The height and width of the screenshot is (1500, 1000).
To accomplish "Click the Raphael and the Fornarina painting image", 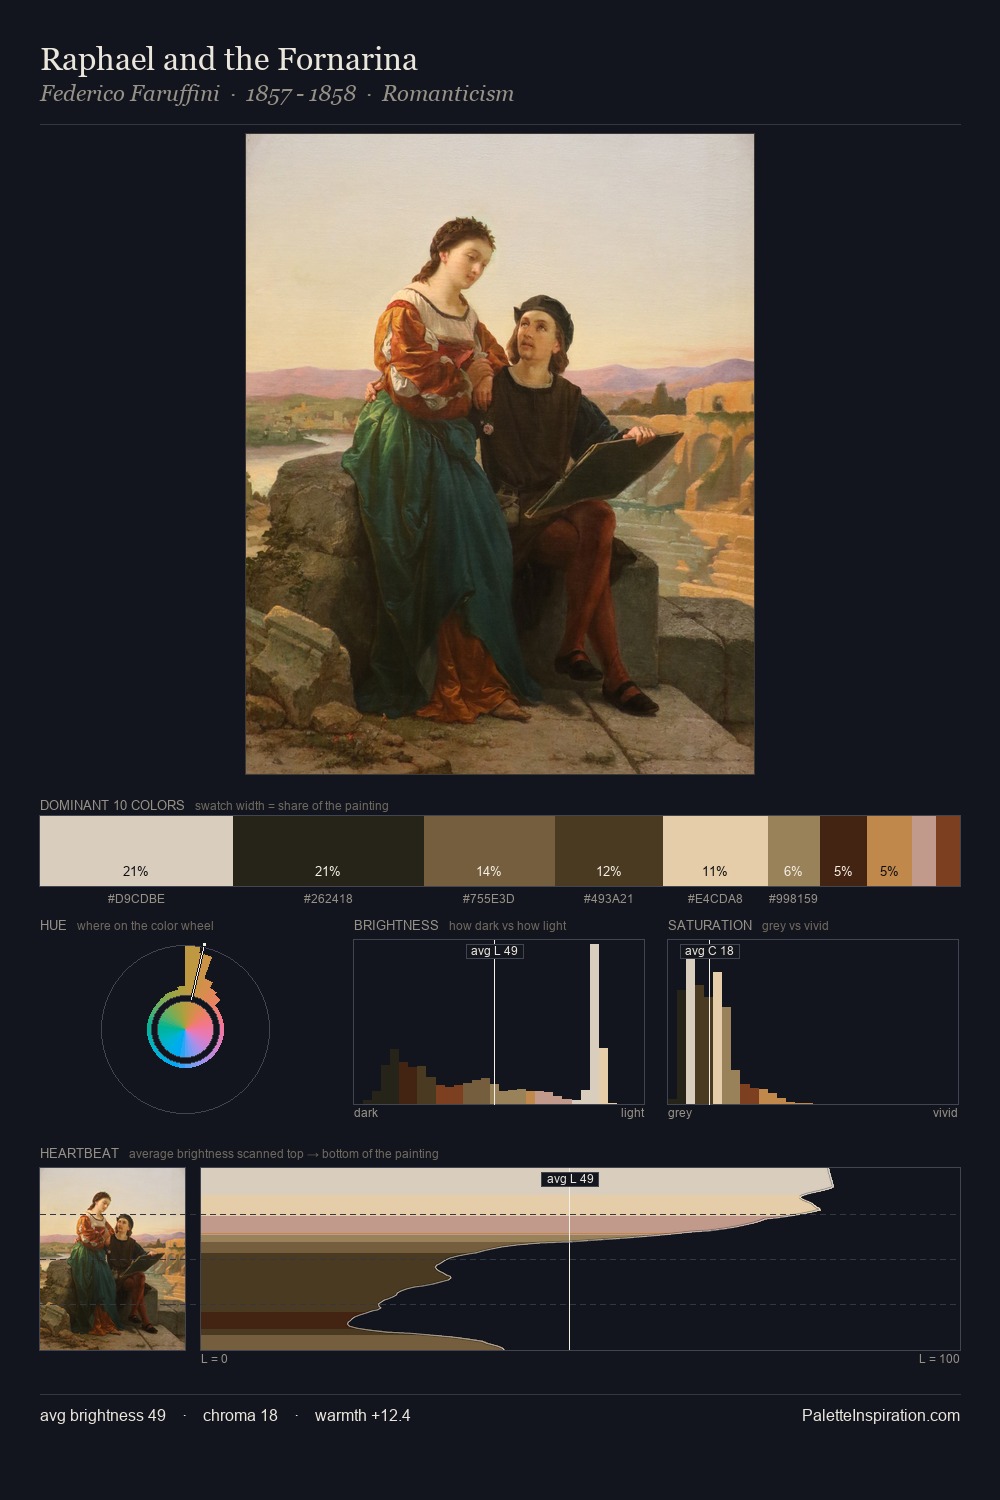I will (x=500, y=454).
